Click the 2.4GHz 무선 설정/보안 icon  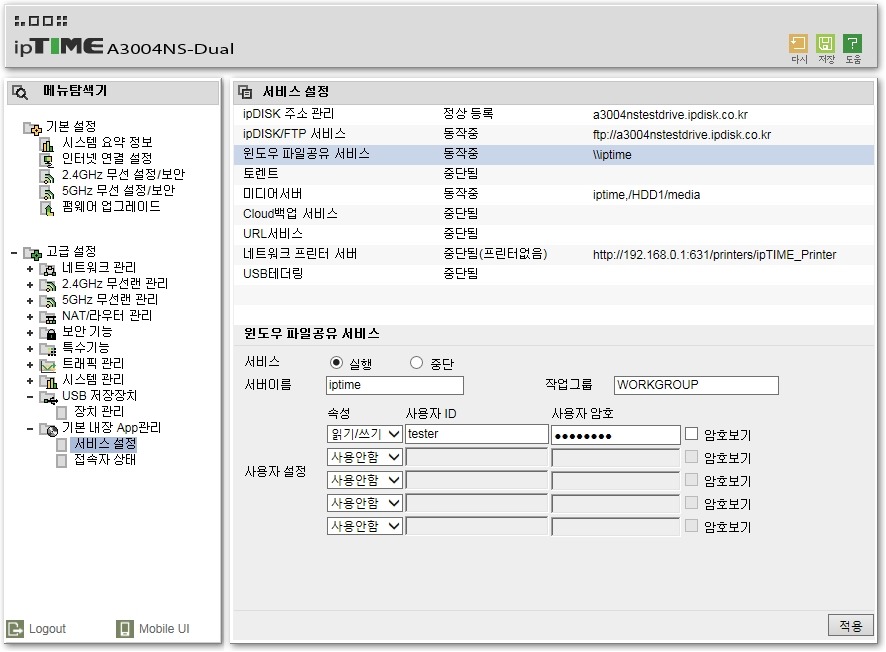point(47,176)
